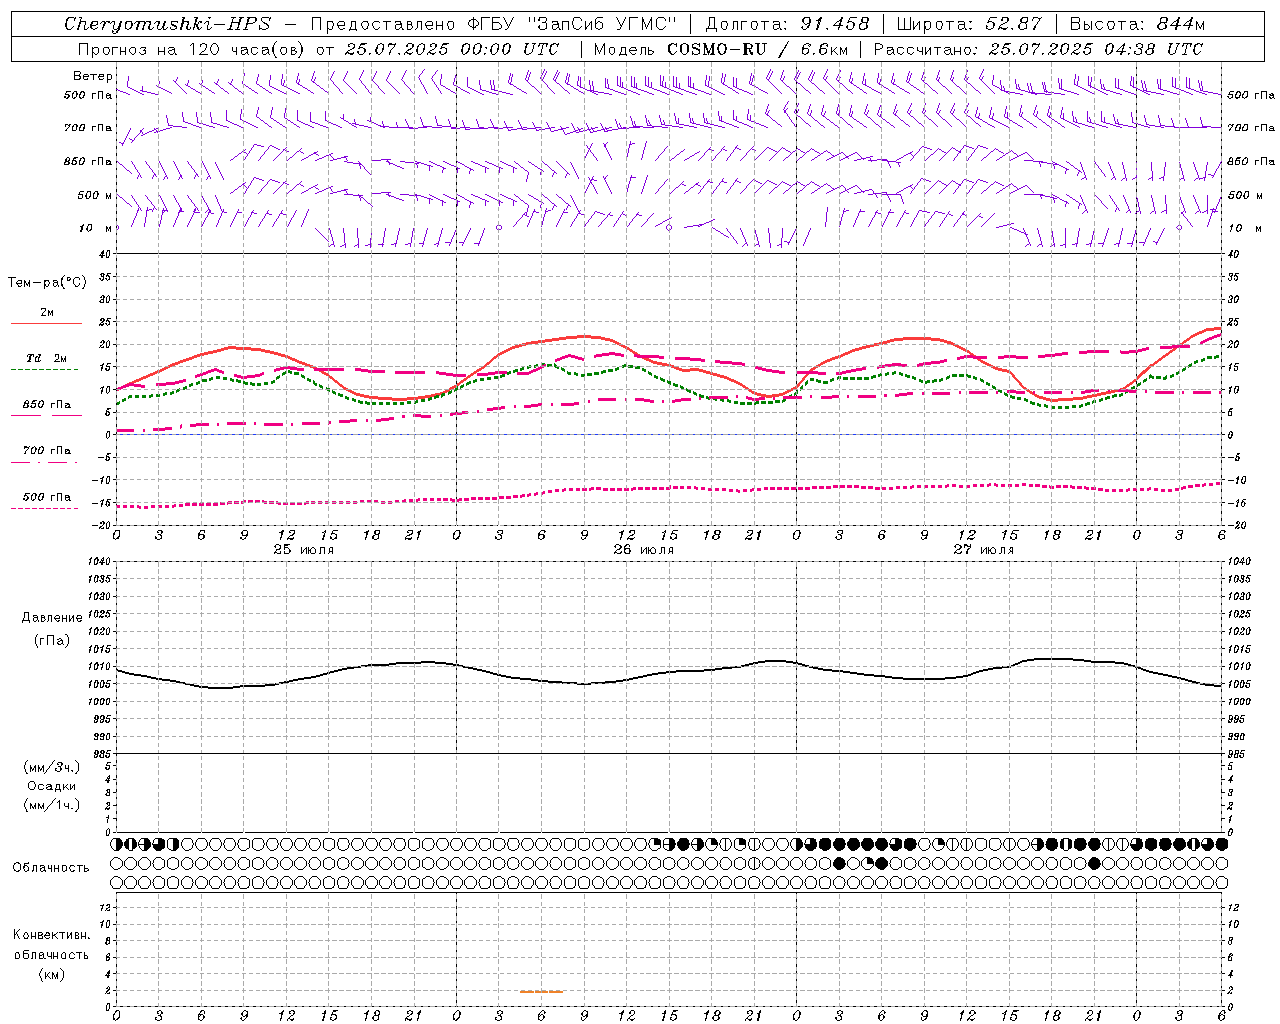Click the station title Cheryomushki-HPS
This screenshot has width=1280, height=1024.
pyautogui.click(x=167, y=24)
